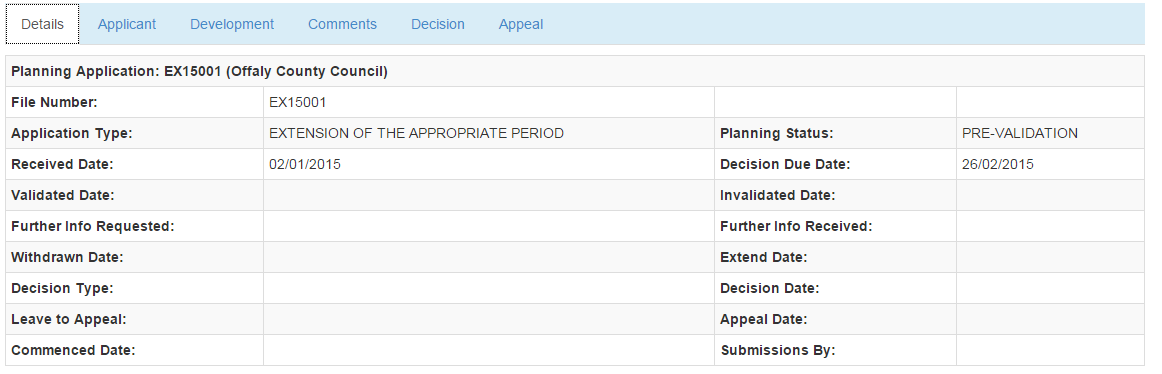1162x374 pixels.
Task: Click the Leave to Appeal label
Action: point(69,320)
